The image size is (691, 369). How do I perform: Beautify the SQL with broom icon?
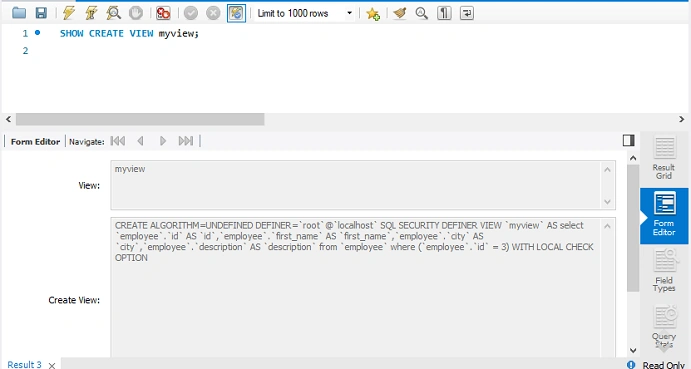400,13
